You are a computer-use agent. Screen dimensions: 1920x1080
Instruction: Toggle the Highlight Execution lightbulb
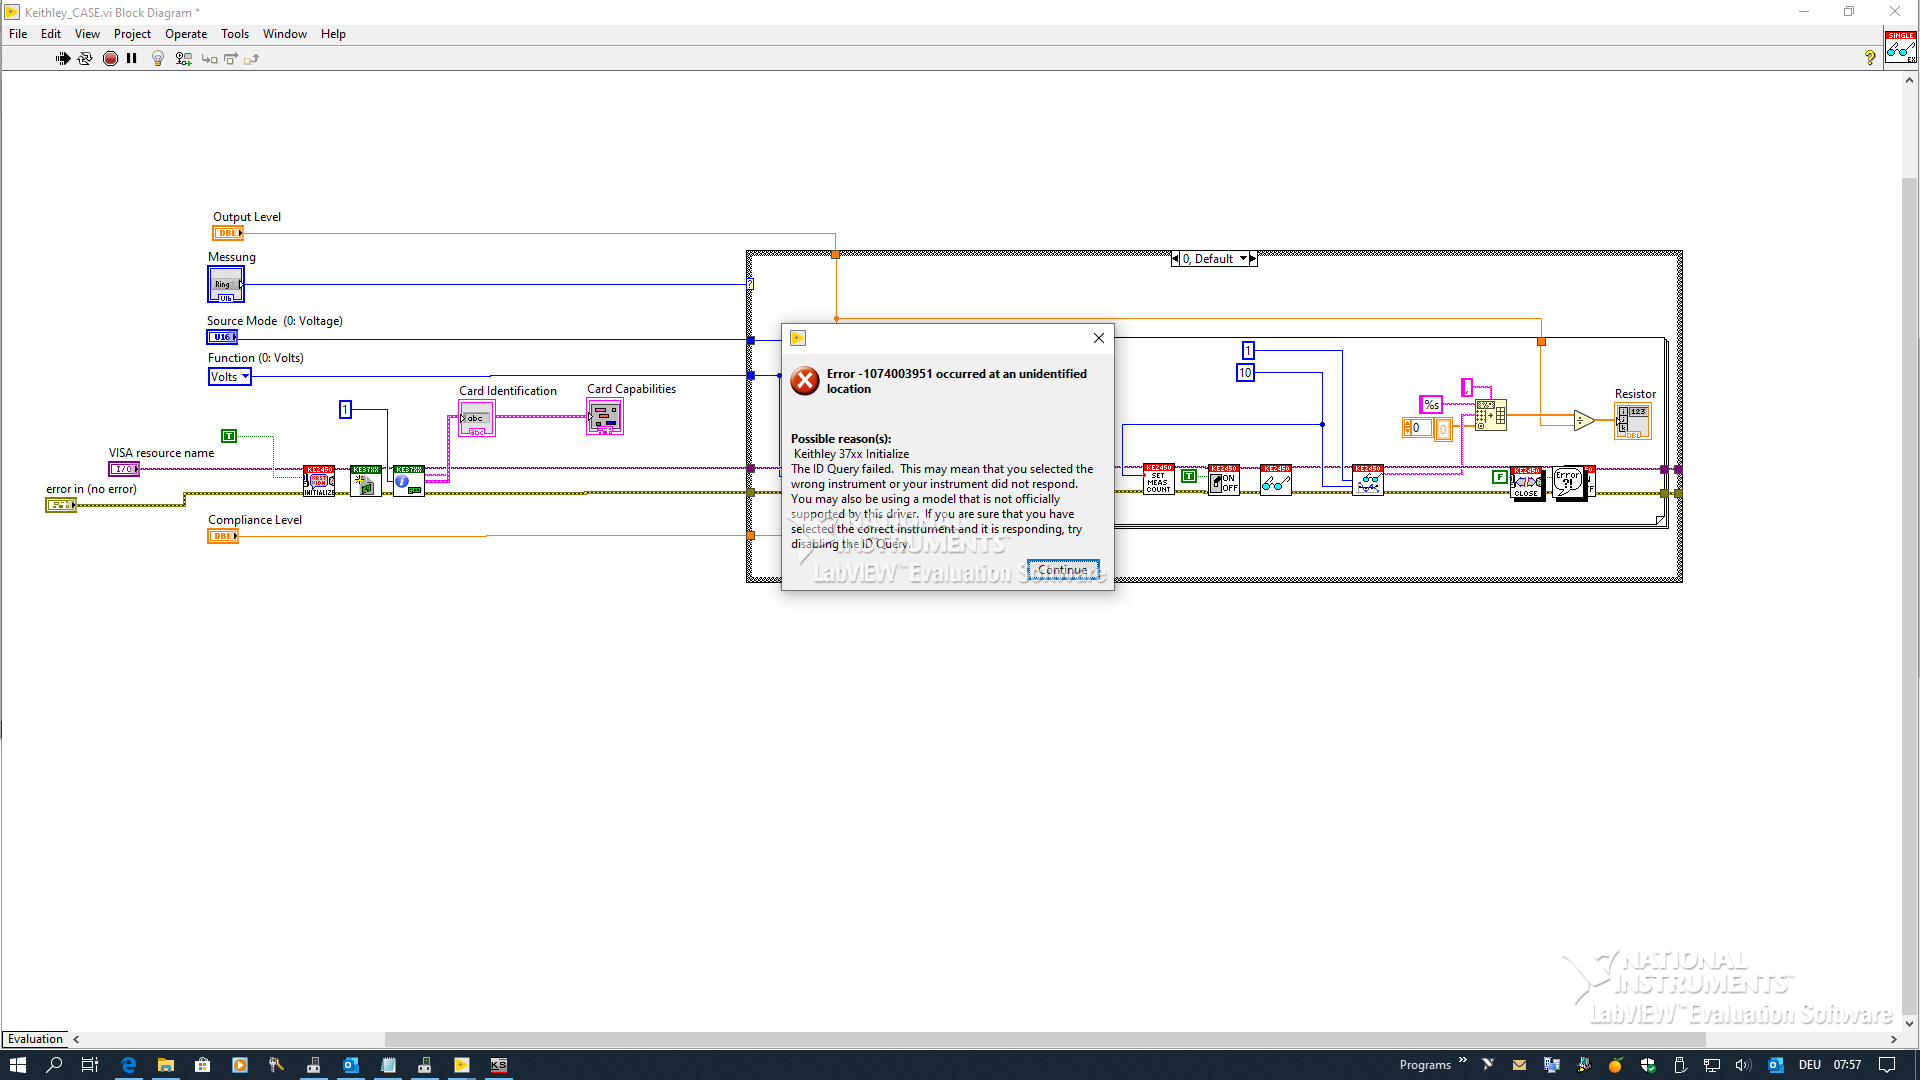[x=157, y=59]
